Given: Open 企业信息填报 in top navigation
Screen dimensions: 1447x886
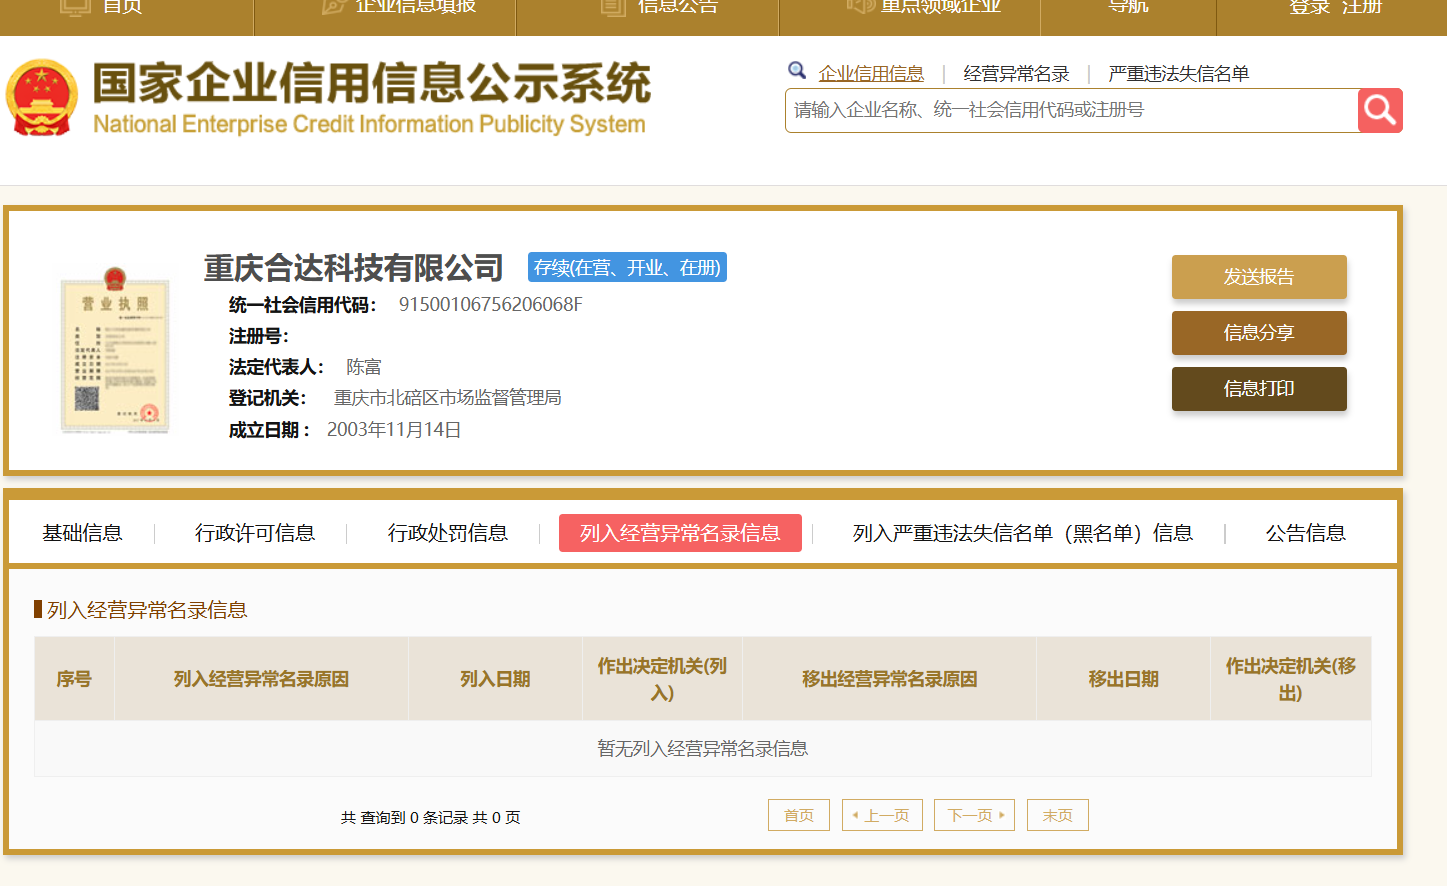Looking at the screenshot, I should [416, 8].
